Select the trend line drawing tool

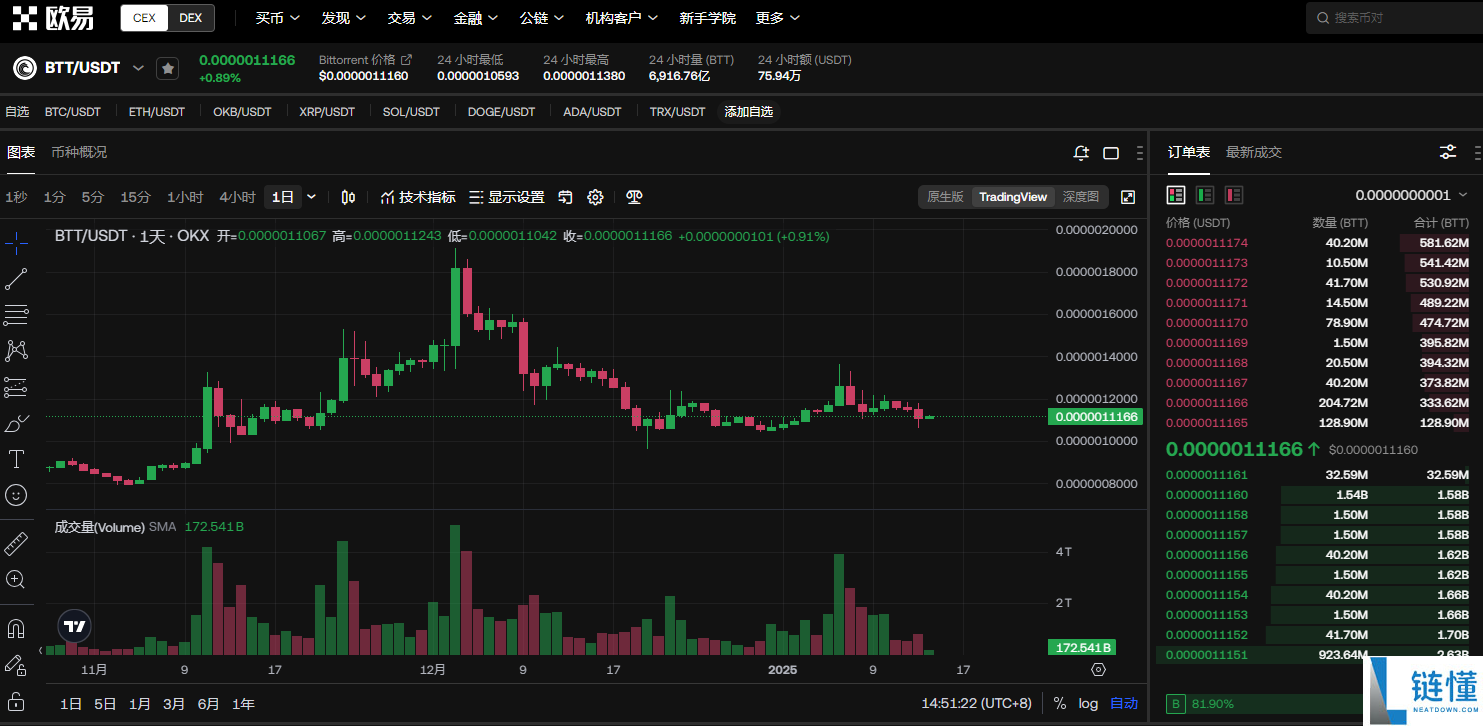point(16,279)
